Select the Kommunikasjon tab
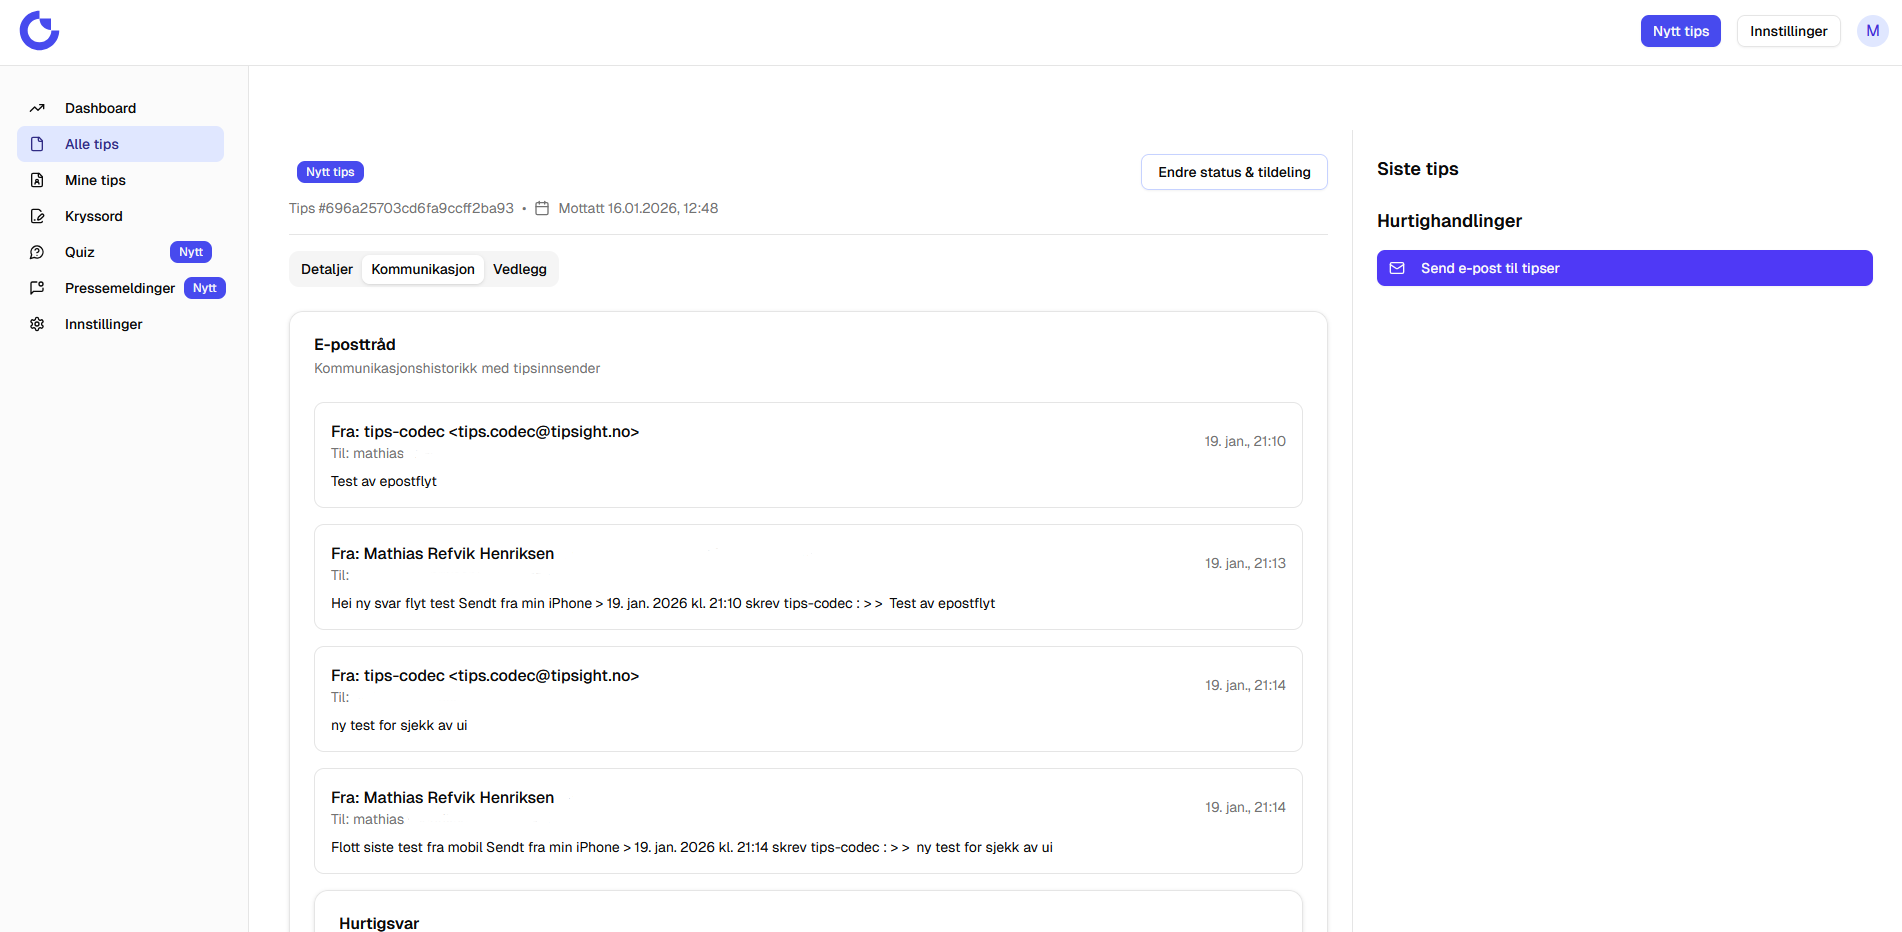This screenshot has height=932, width=1902. (423, 269)
